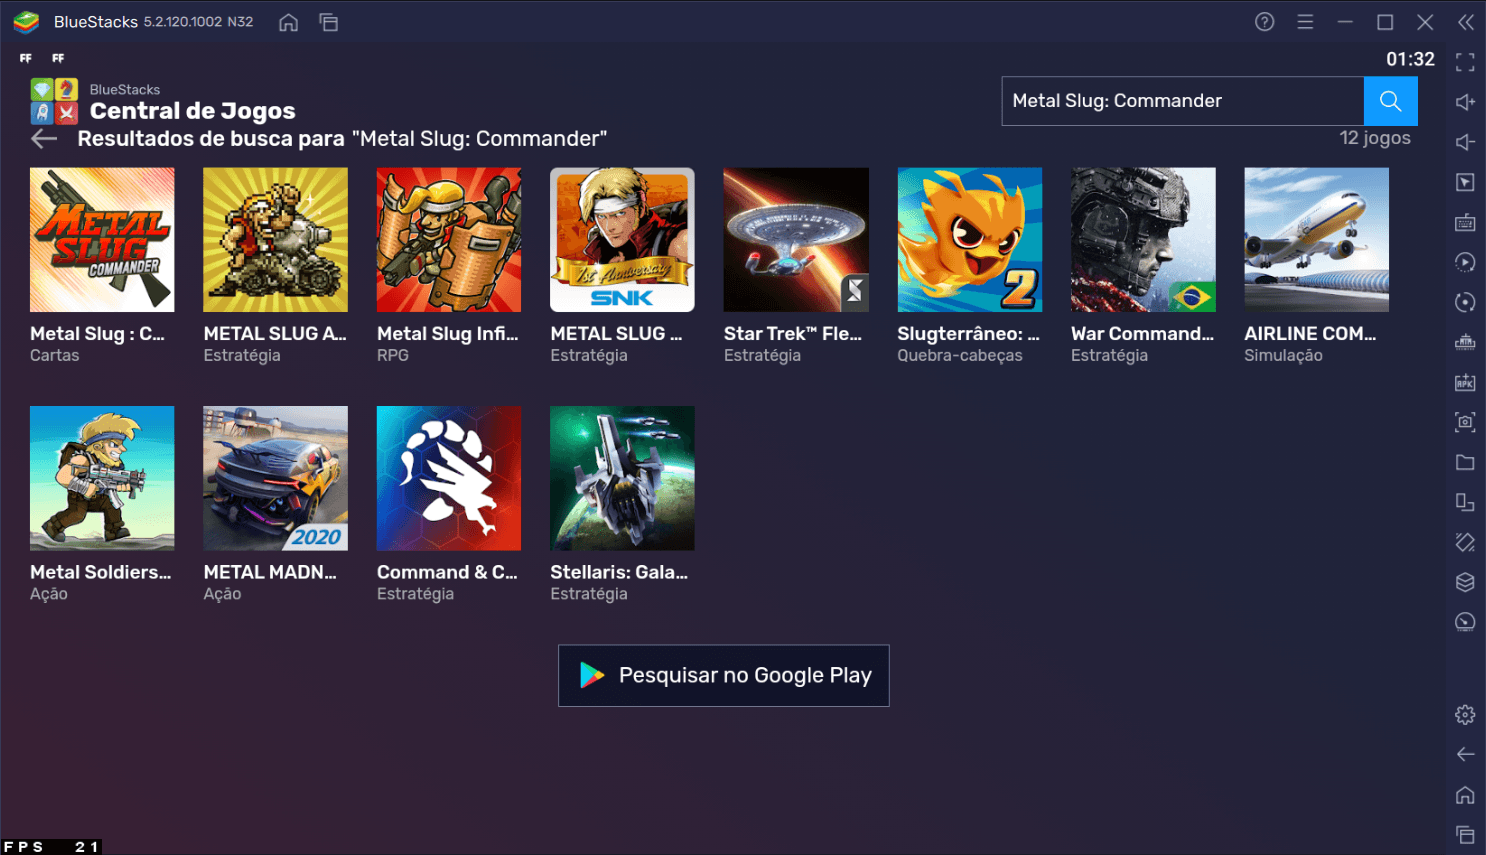The width and height of the screenshot is (1486, 855).
Task: Click the clock showing 01:32
Action: coord(1410,60)
